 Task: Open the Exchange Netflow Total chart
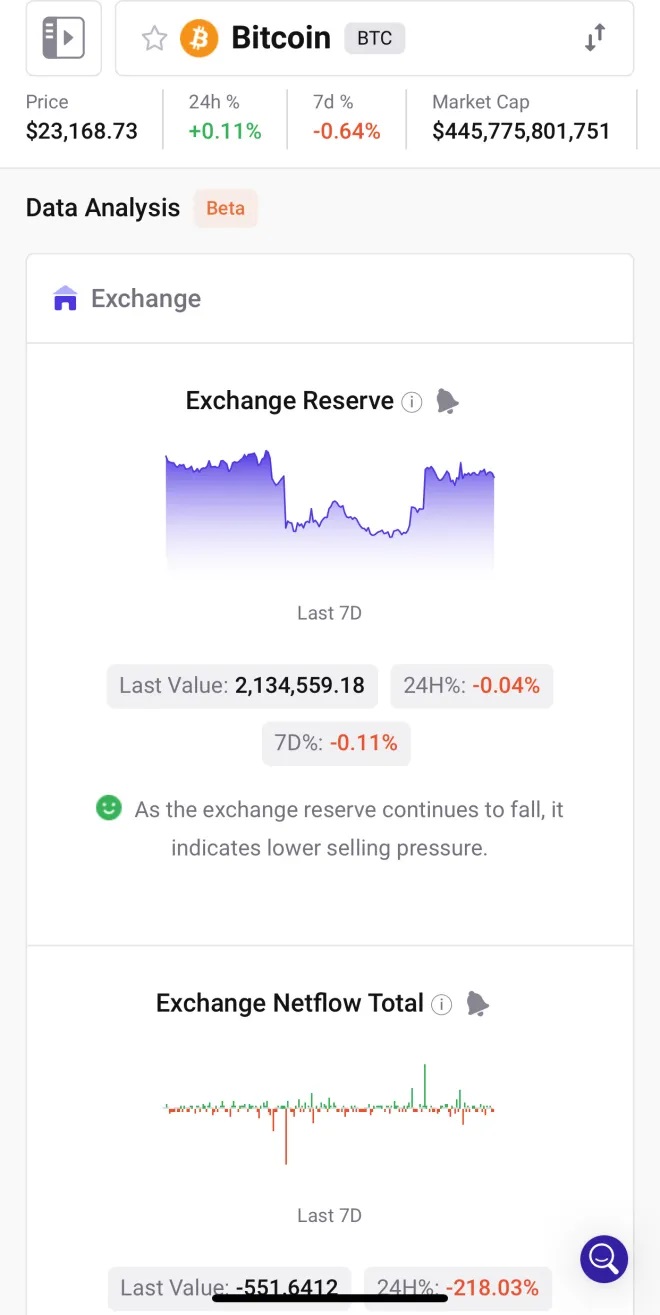coord(330,1112)
